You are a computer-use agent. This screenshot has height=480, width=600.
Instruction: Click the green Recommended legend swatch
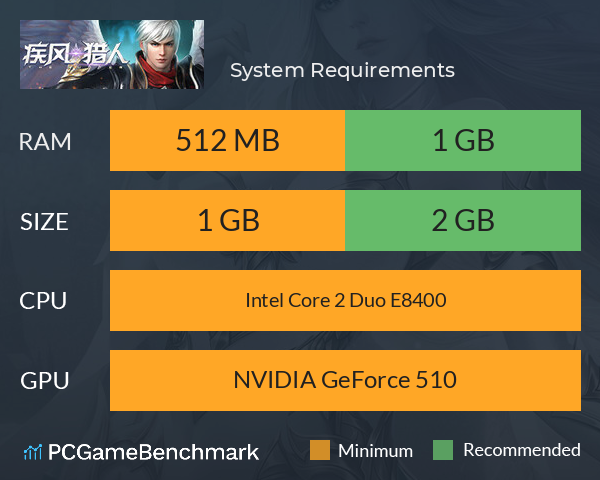443,450
